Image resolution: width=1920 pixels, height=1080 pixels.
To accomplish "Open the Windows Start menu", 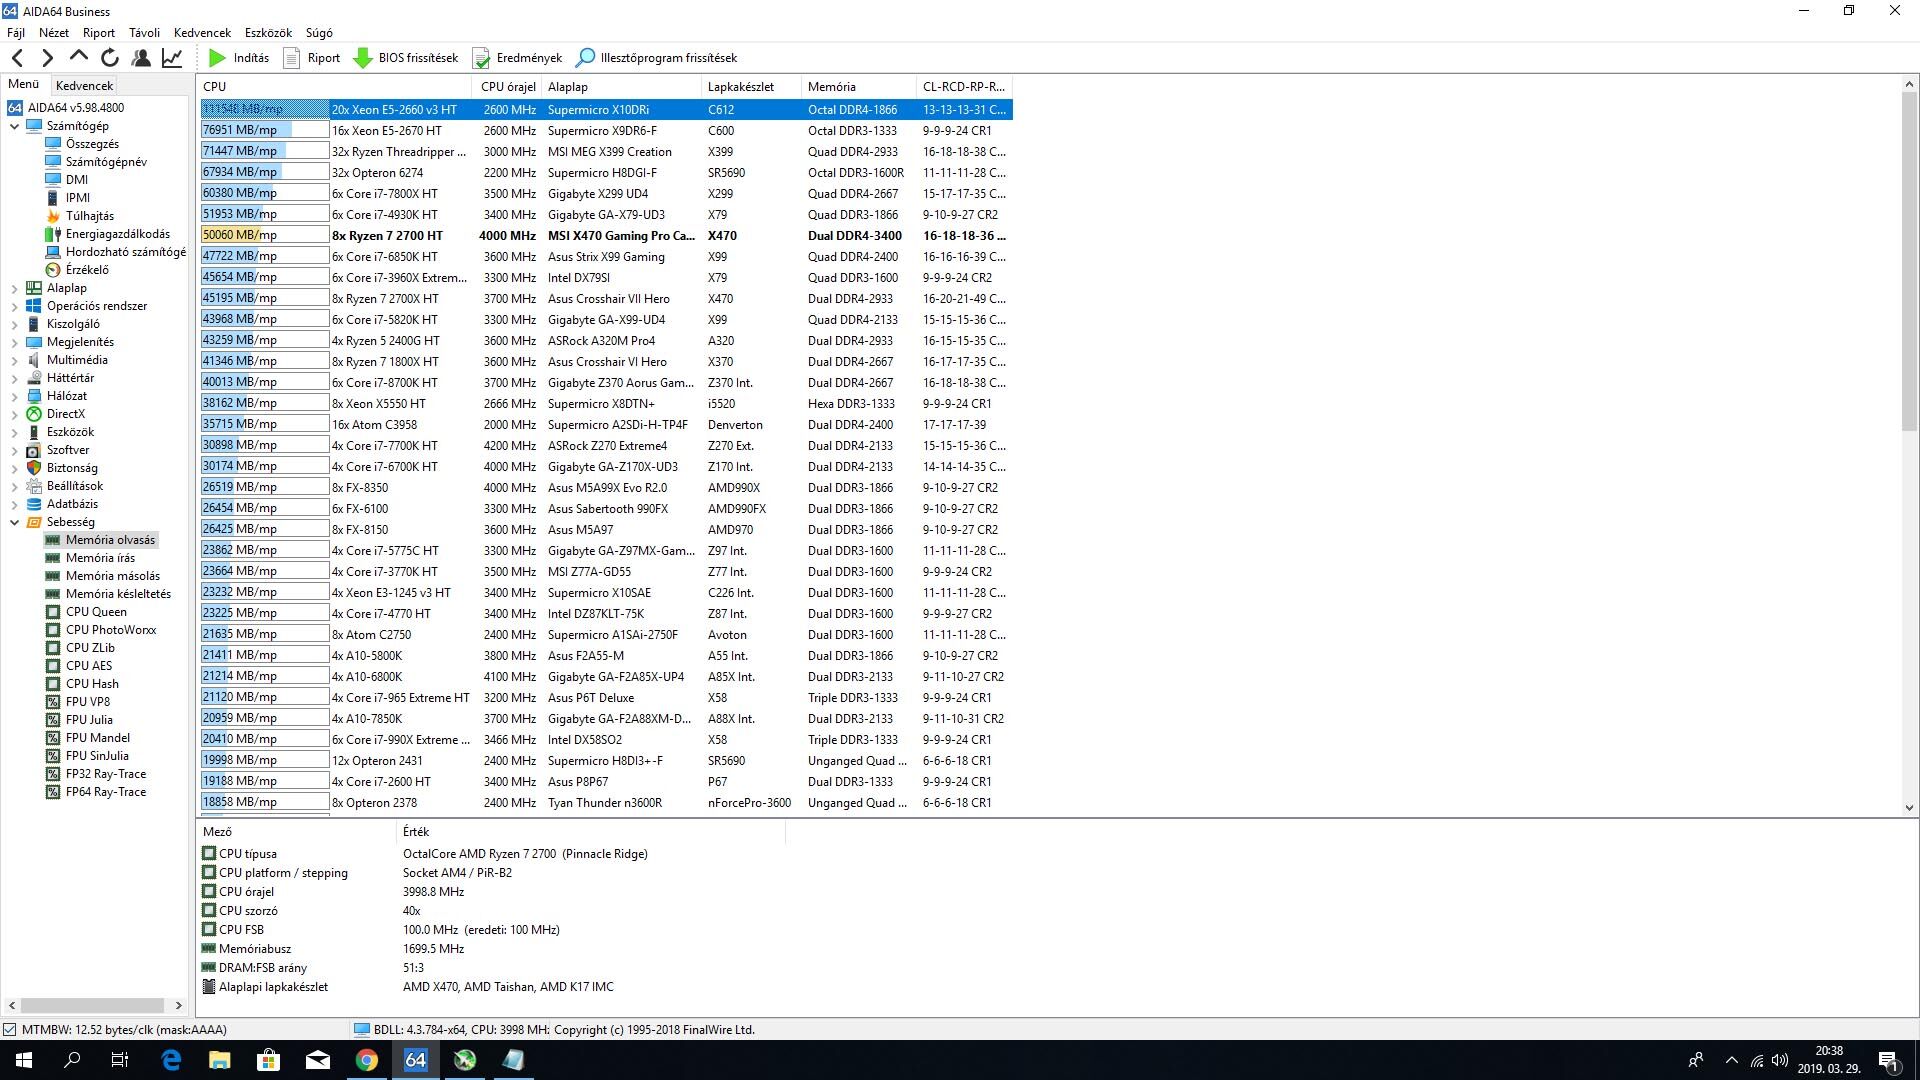I will coord(24,1060).
